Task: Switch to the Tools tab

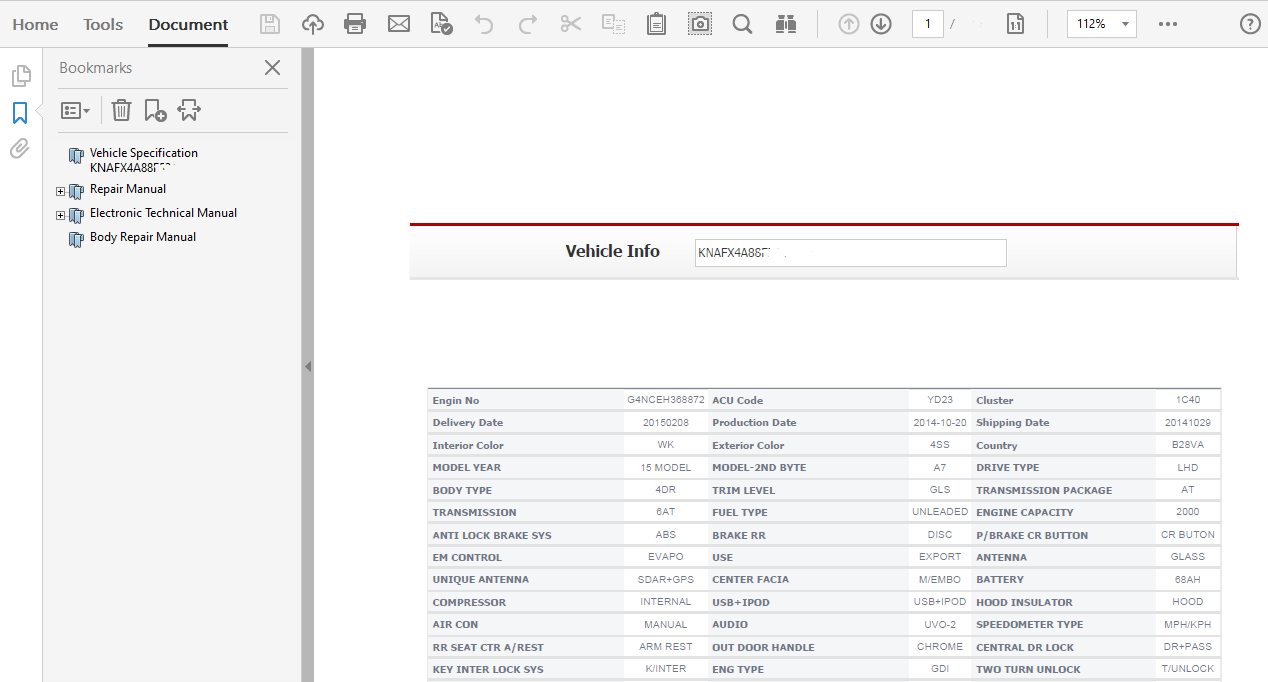Action: tap(103, 24)
